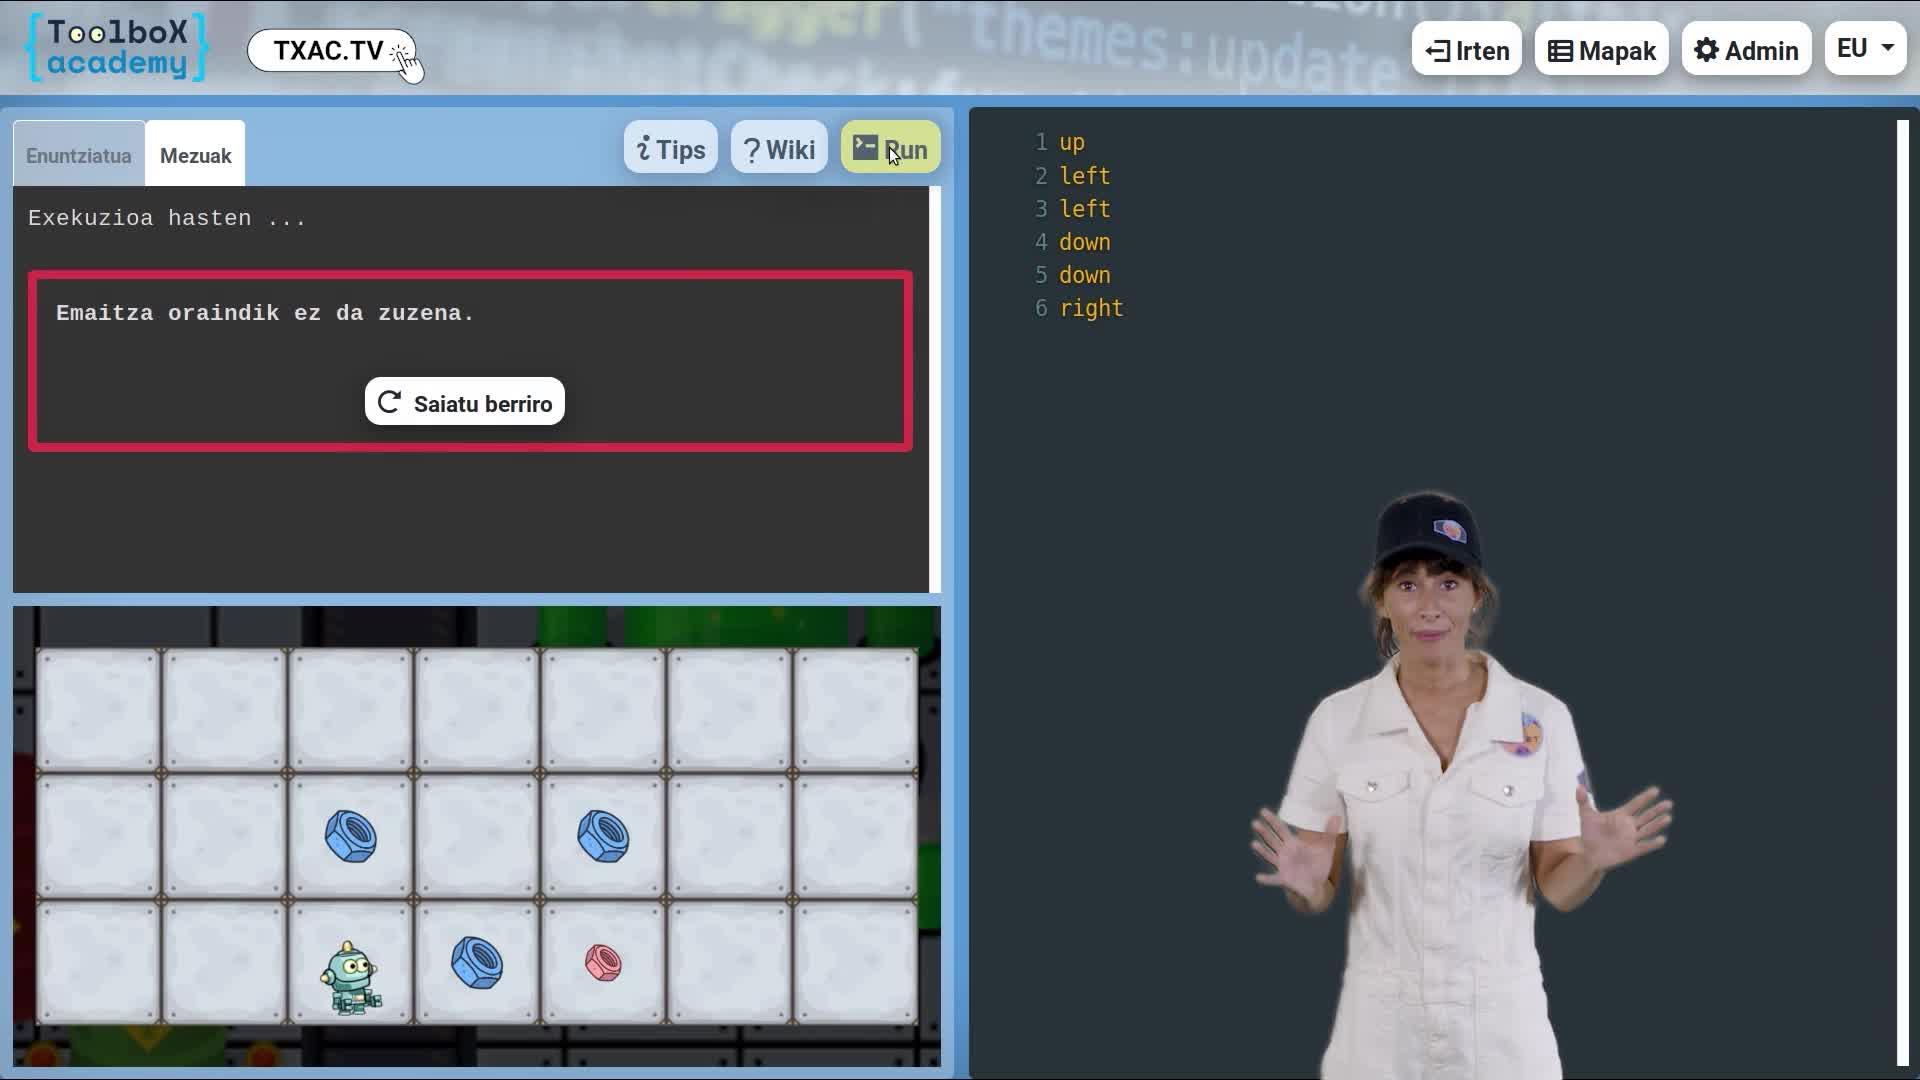Click the table icon in Mapak button
The height and width of the screenshot is (1080, 1920).
tap(1560, 51)
